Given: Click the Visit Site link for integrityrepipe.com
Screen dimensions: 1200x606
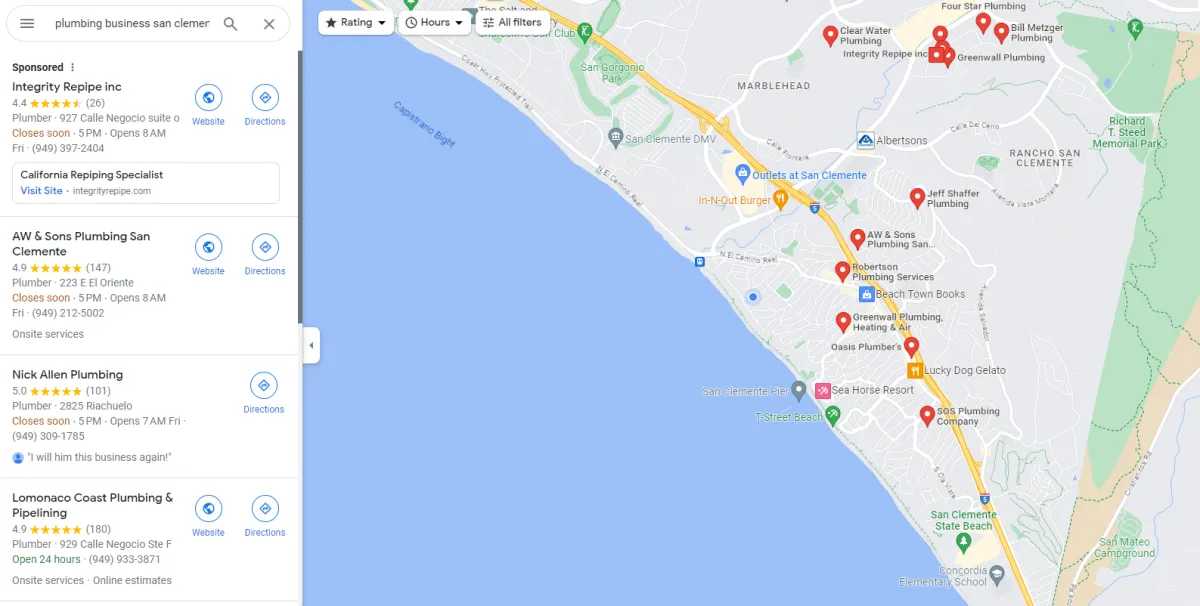Looking at the screenshot, I should [x=41, y=190].
